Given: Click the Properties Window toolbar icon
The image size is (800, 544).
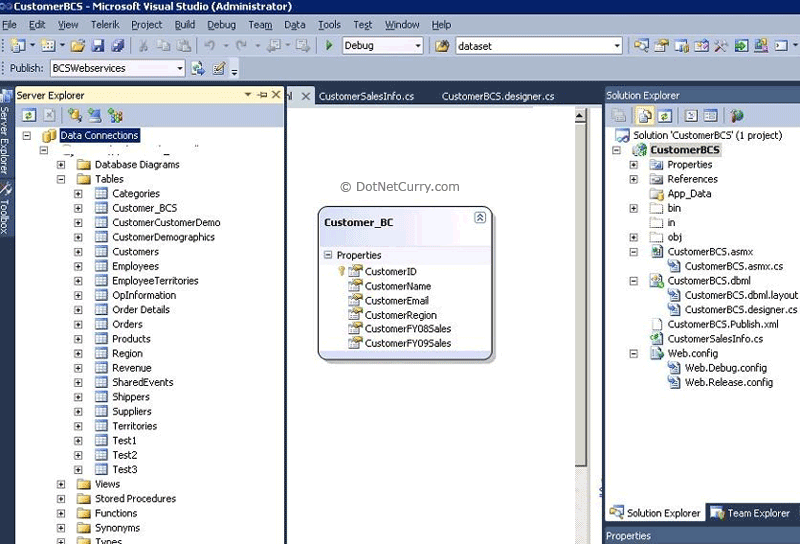Looking at the screenshot, I should pos(661,46).
